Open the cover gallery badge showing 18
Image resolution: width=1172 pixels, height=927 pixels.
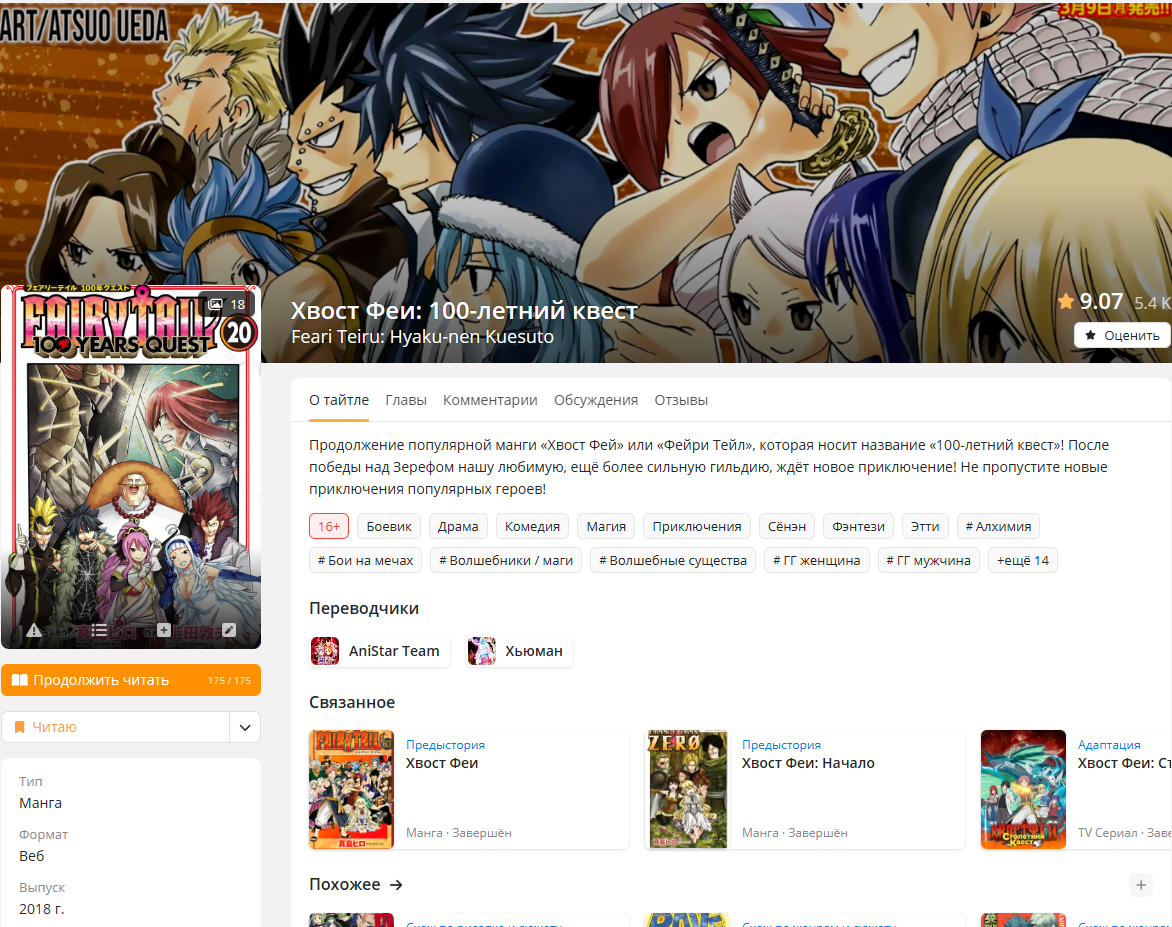226,304
